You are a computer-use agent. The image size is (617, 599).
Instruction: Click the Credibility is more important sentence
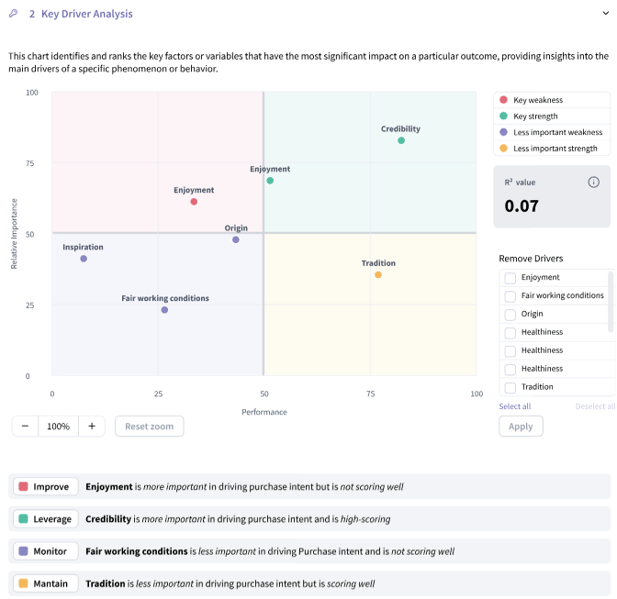coord(238,519)
